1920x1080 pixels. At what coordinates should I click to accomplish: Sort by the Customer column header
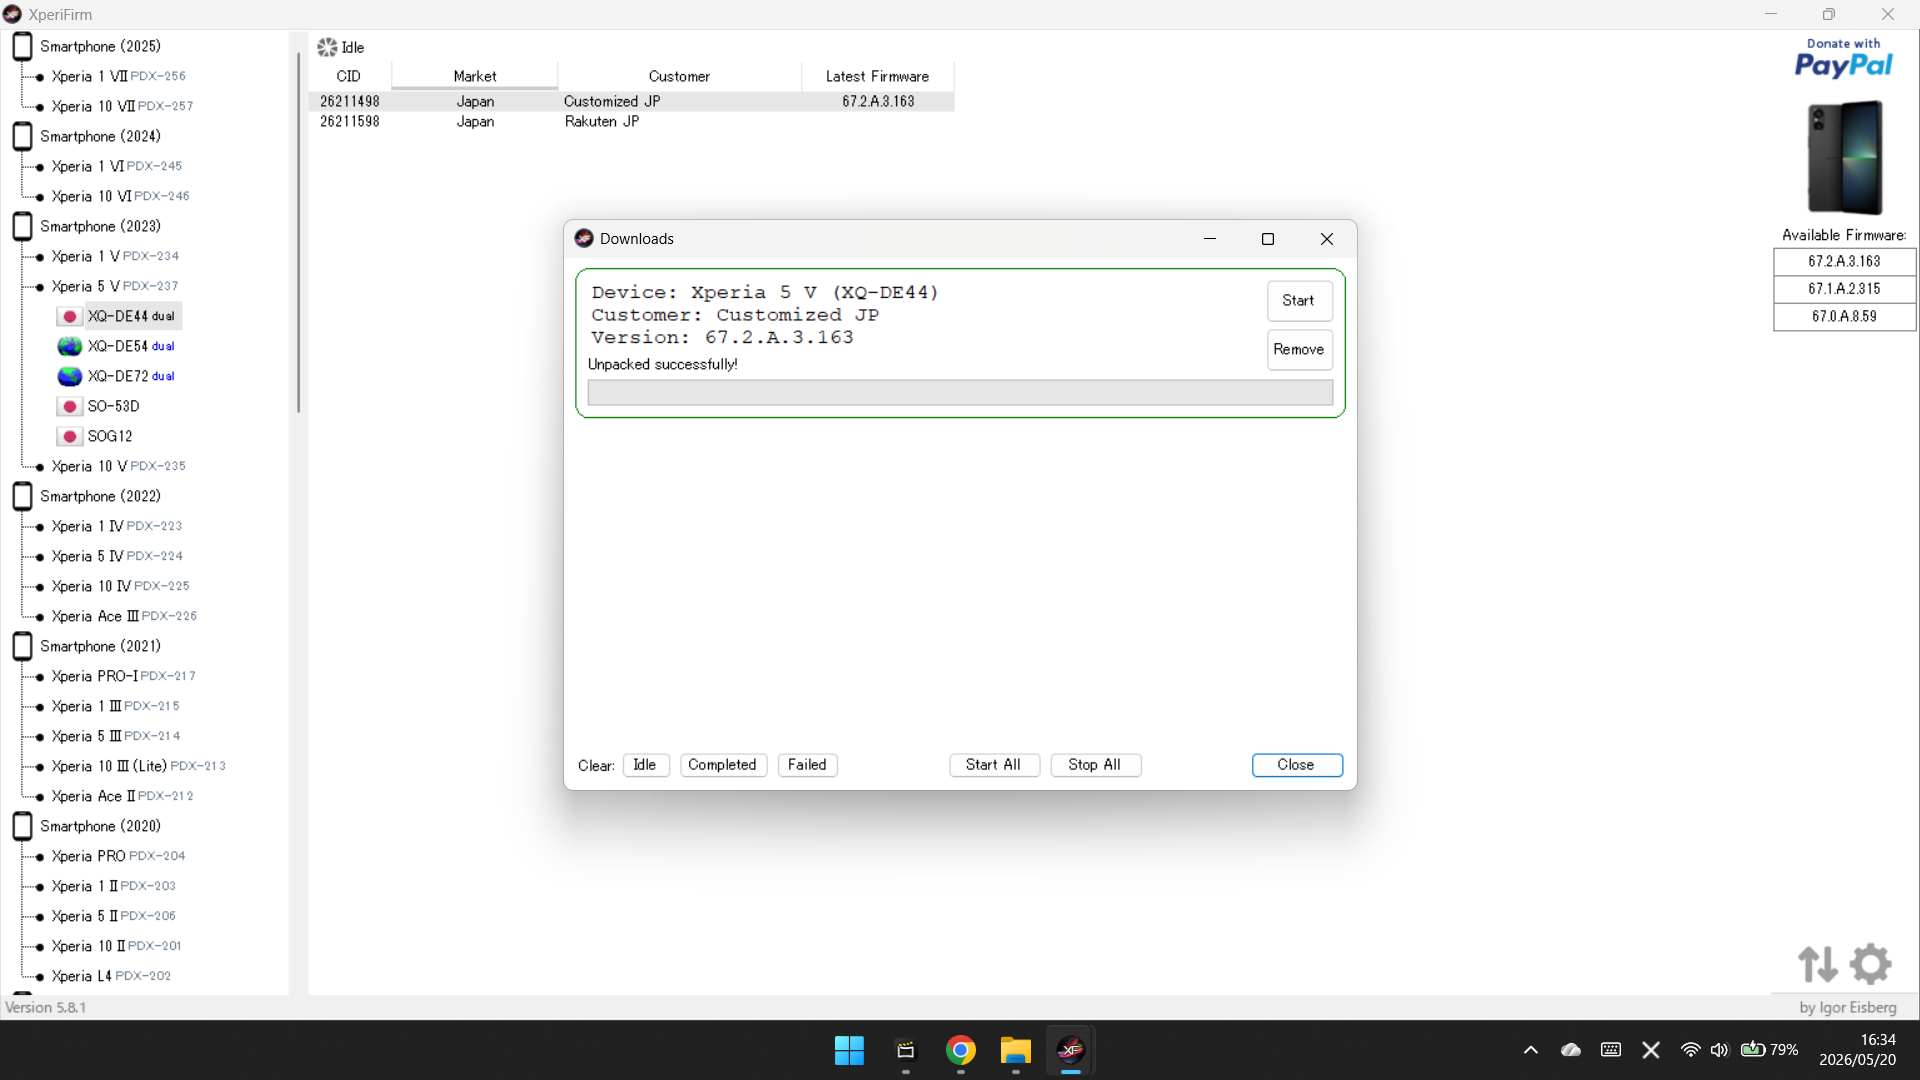click(679, 76)
